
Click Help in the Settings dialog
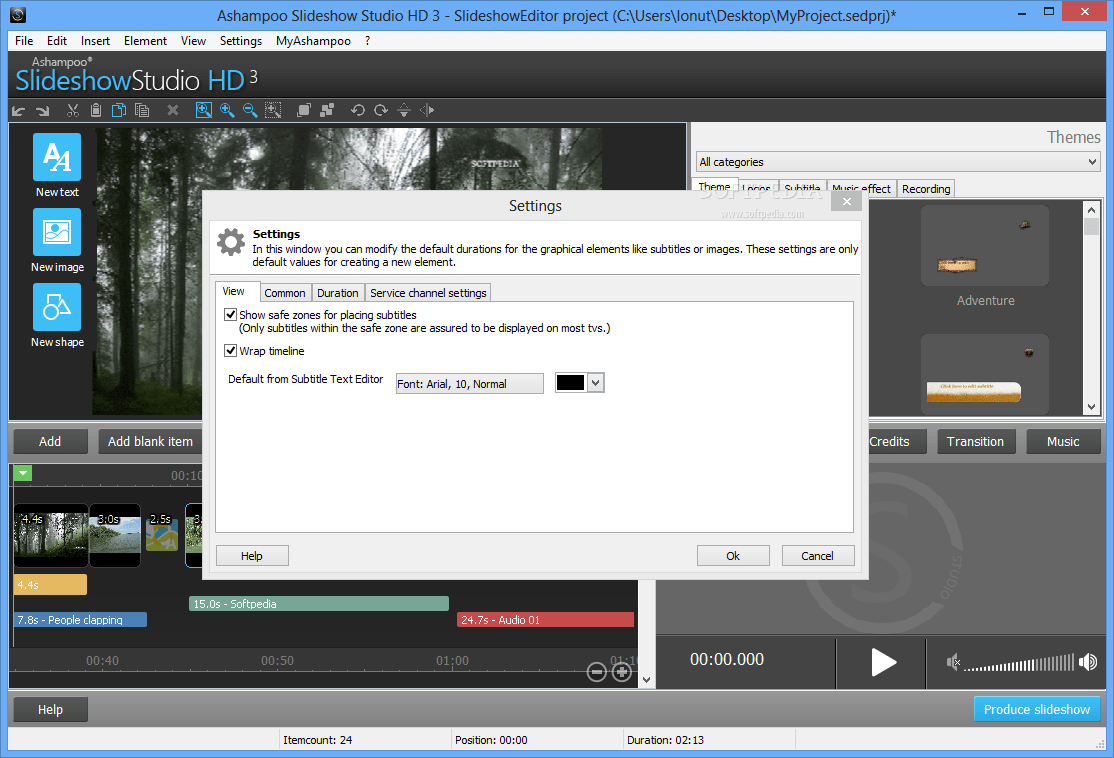pyautogui.click(x=252, y=556)
